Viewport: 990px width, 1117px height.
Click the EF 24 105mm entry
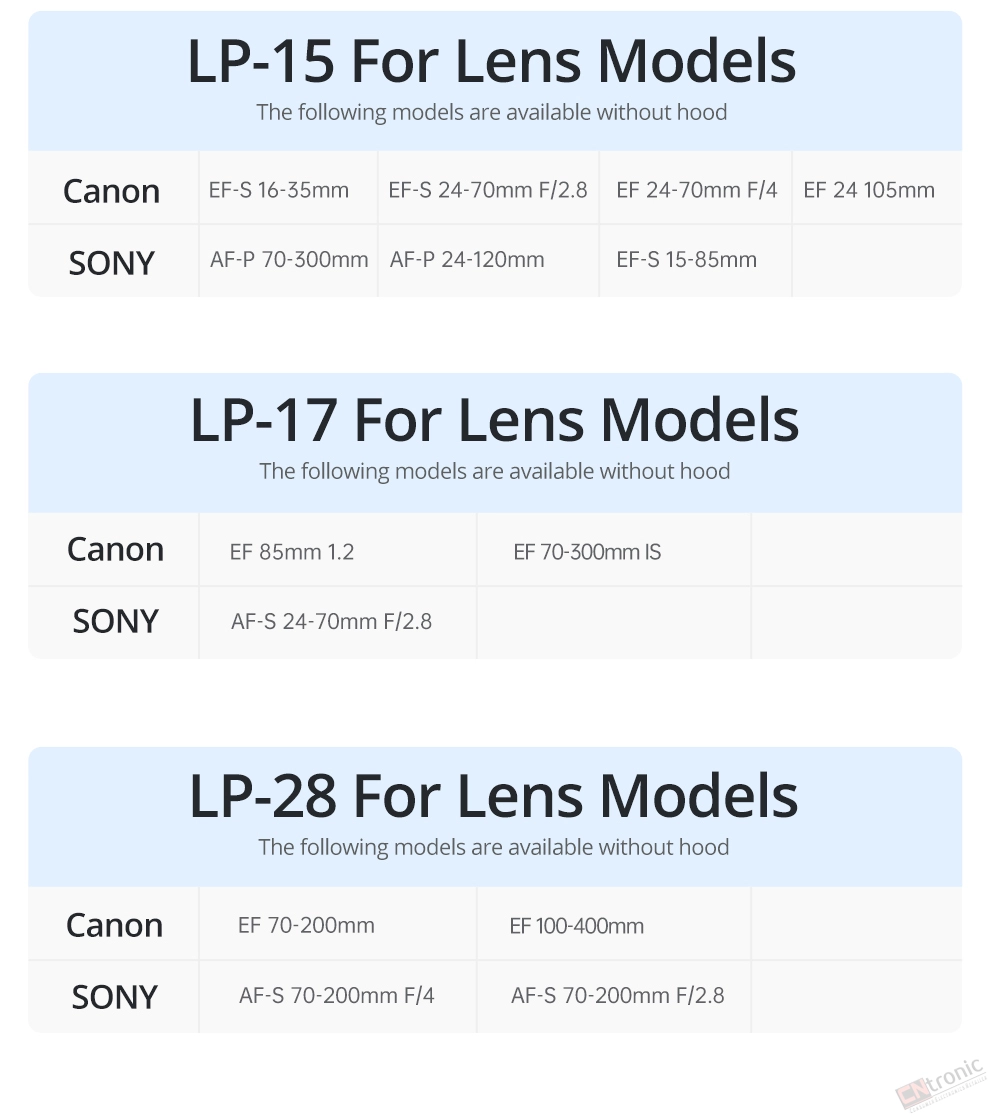[x=869, y=190]
